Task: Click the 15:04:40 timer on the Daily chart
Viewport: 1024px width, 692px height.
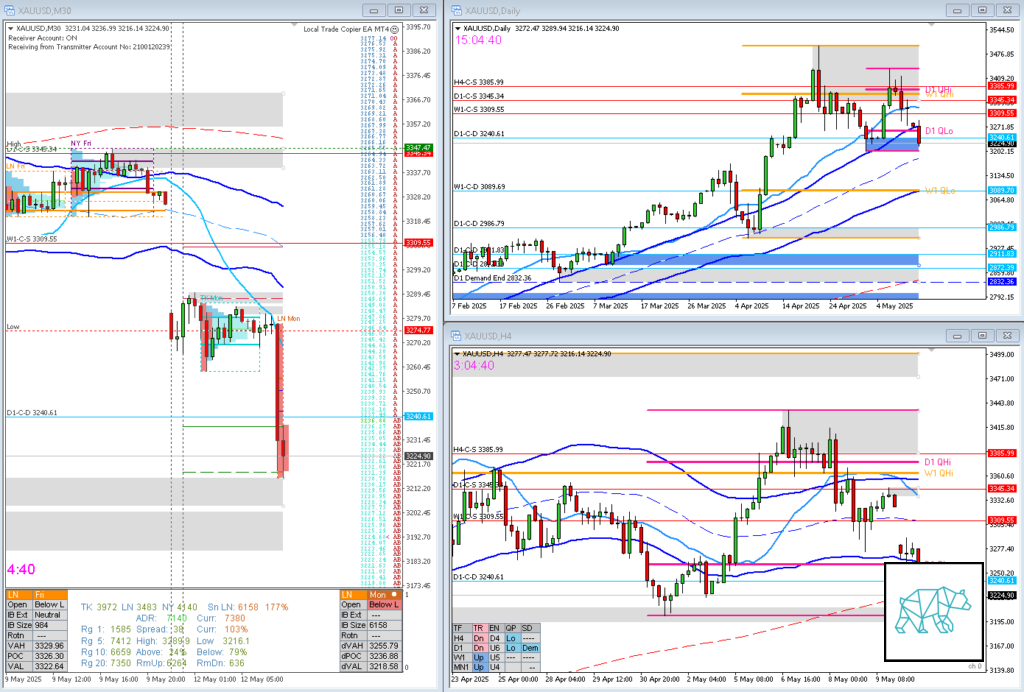Action: [478, 40]
